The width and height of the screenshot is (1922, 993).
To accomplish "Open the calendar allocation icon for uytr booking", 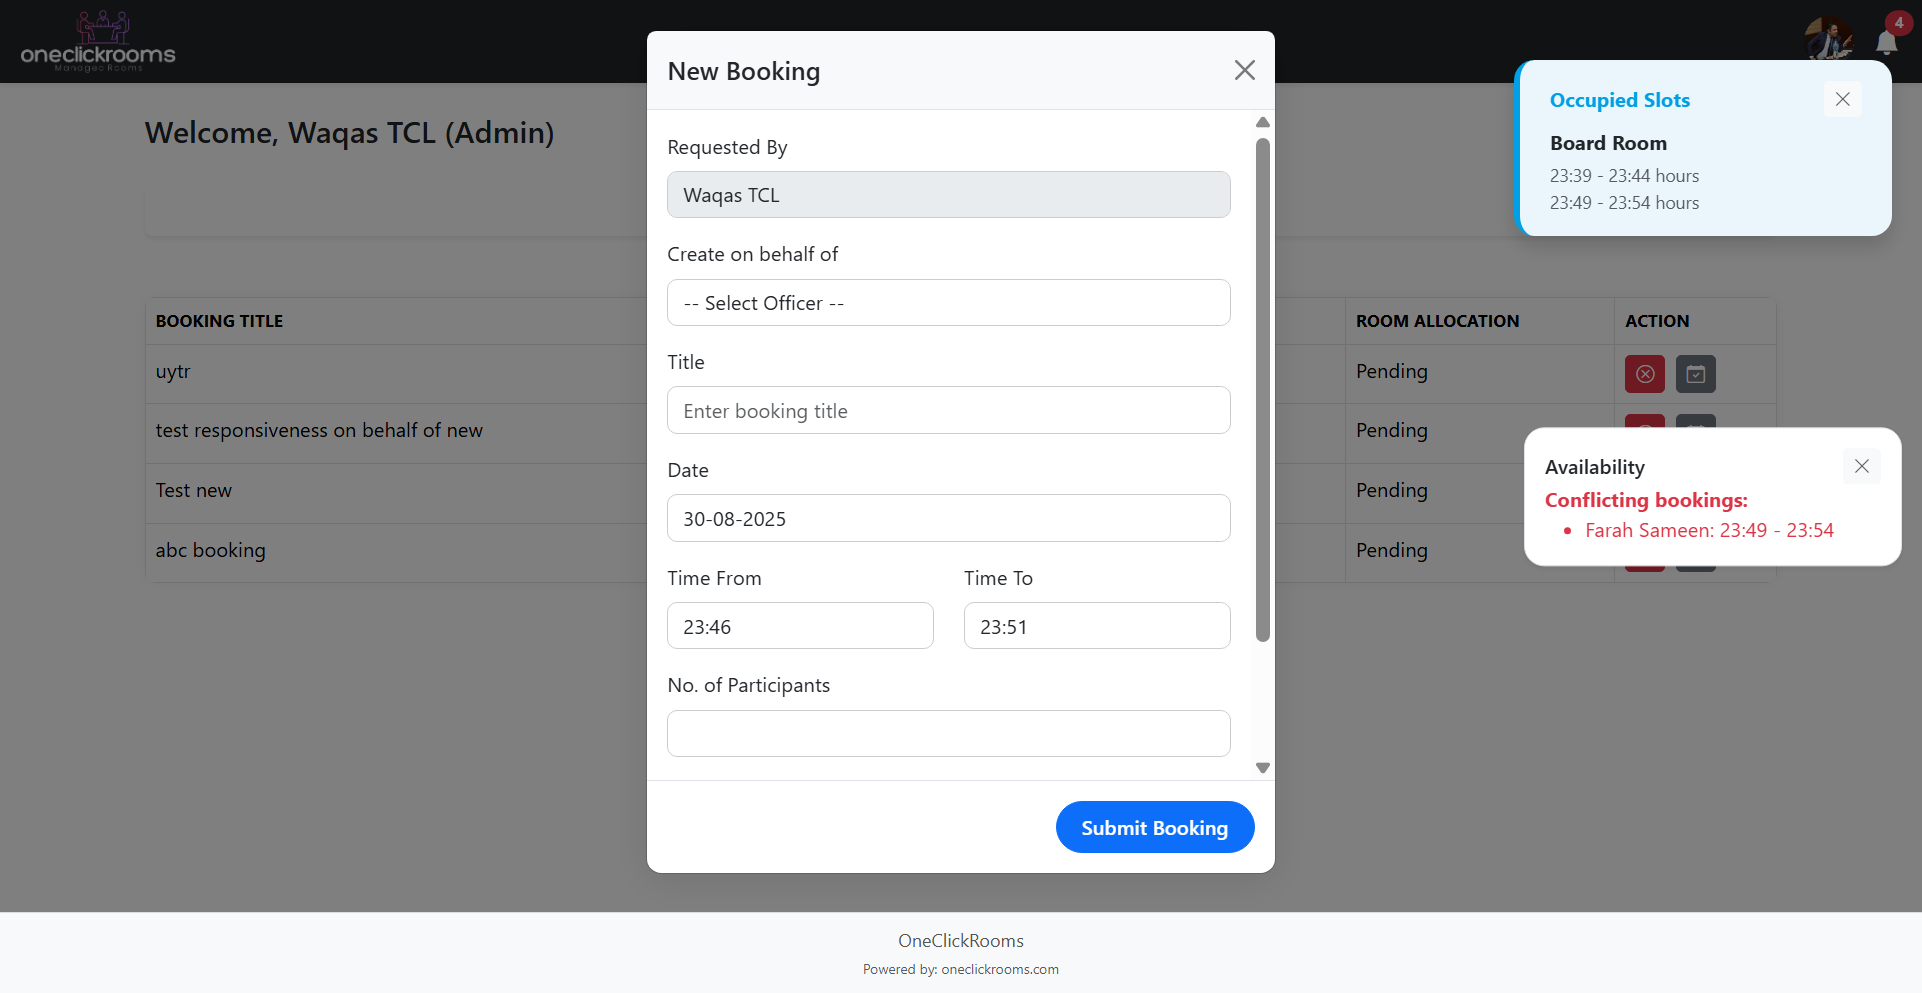I will pyautogui.click(x=1696, y=374).
